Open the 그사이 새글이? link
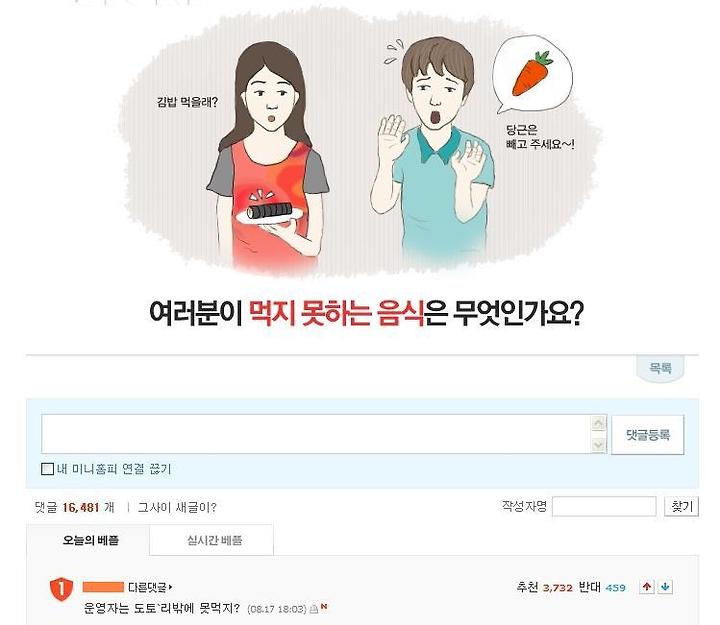 pos(177,507)
